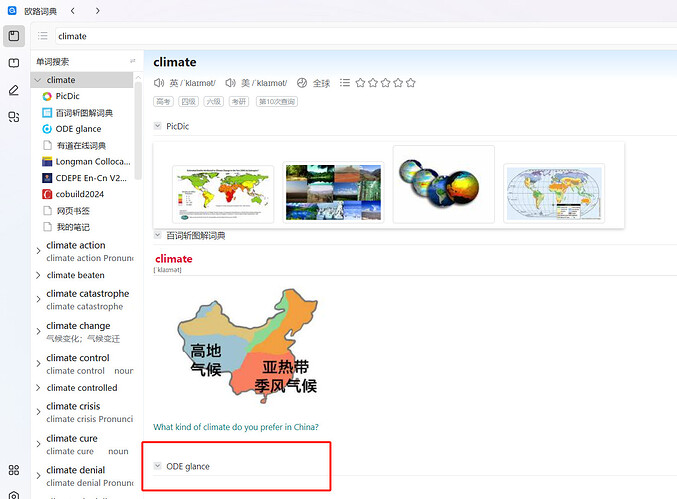Expand the climate change entry

(38, 332)
